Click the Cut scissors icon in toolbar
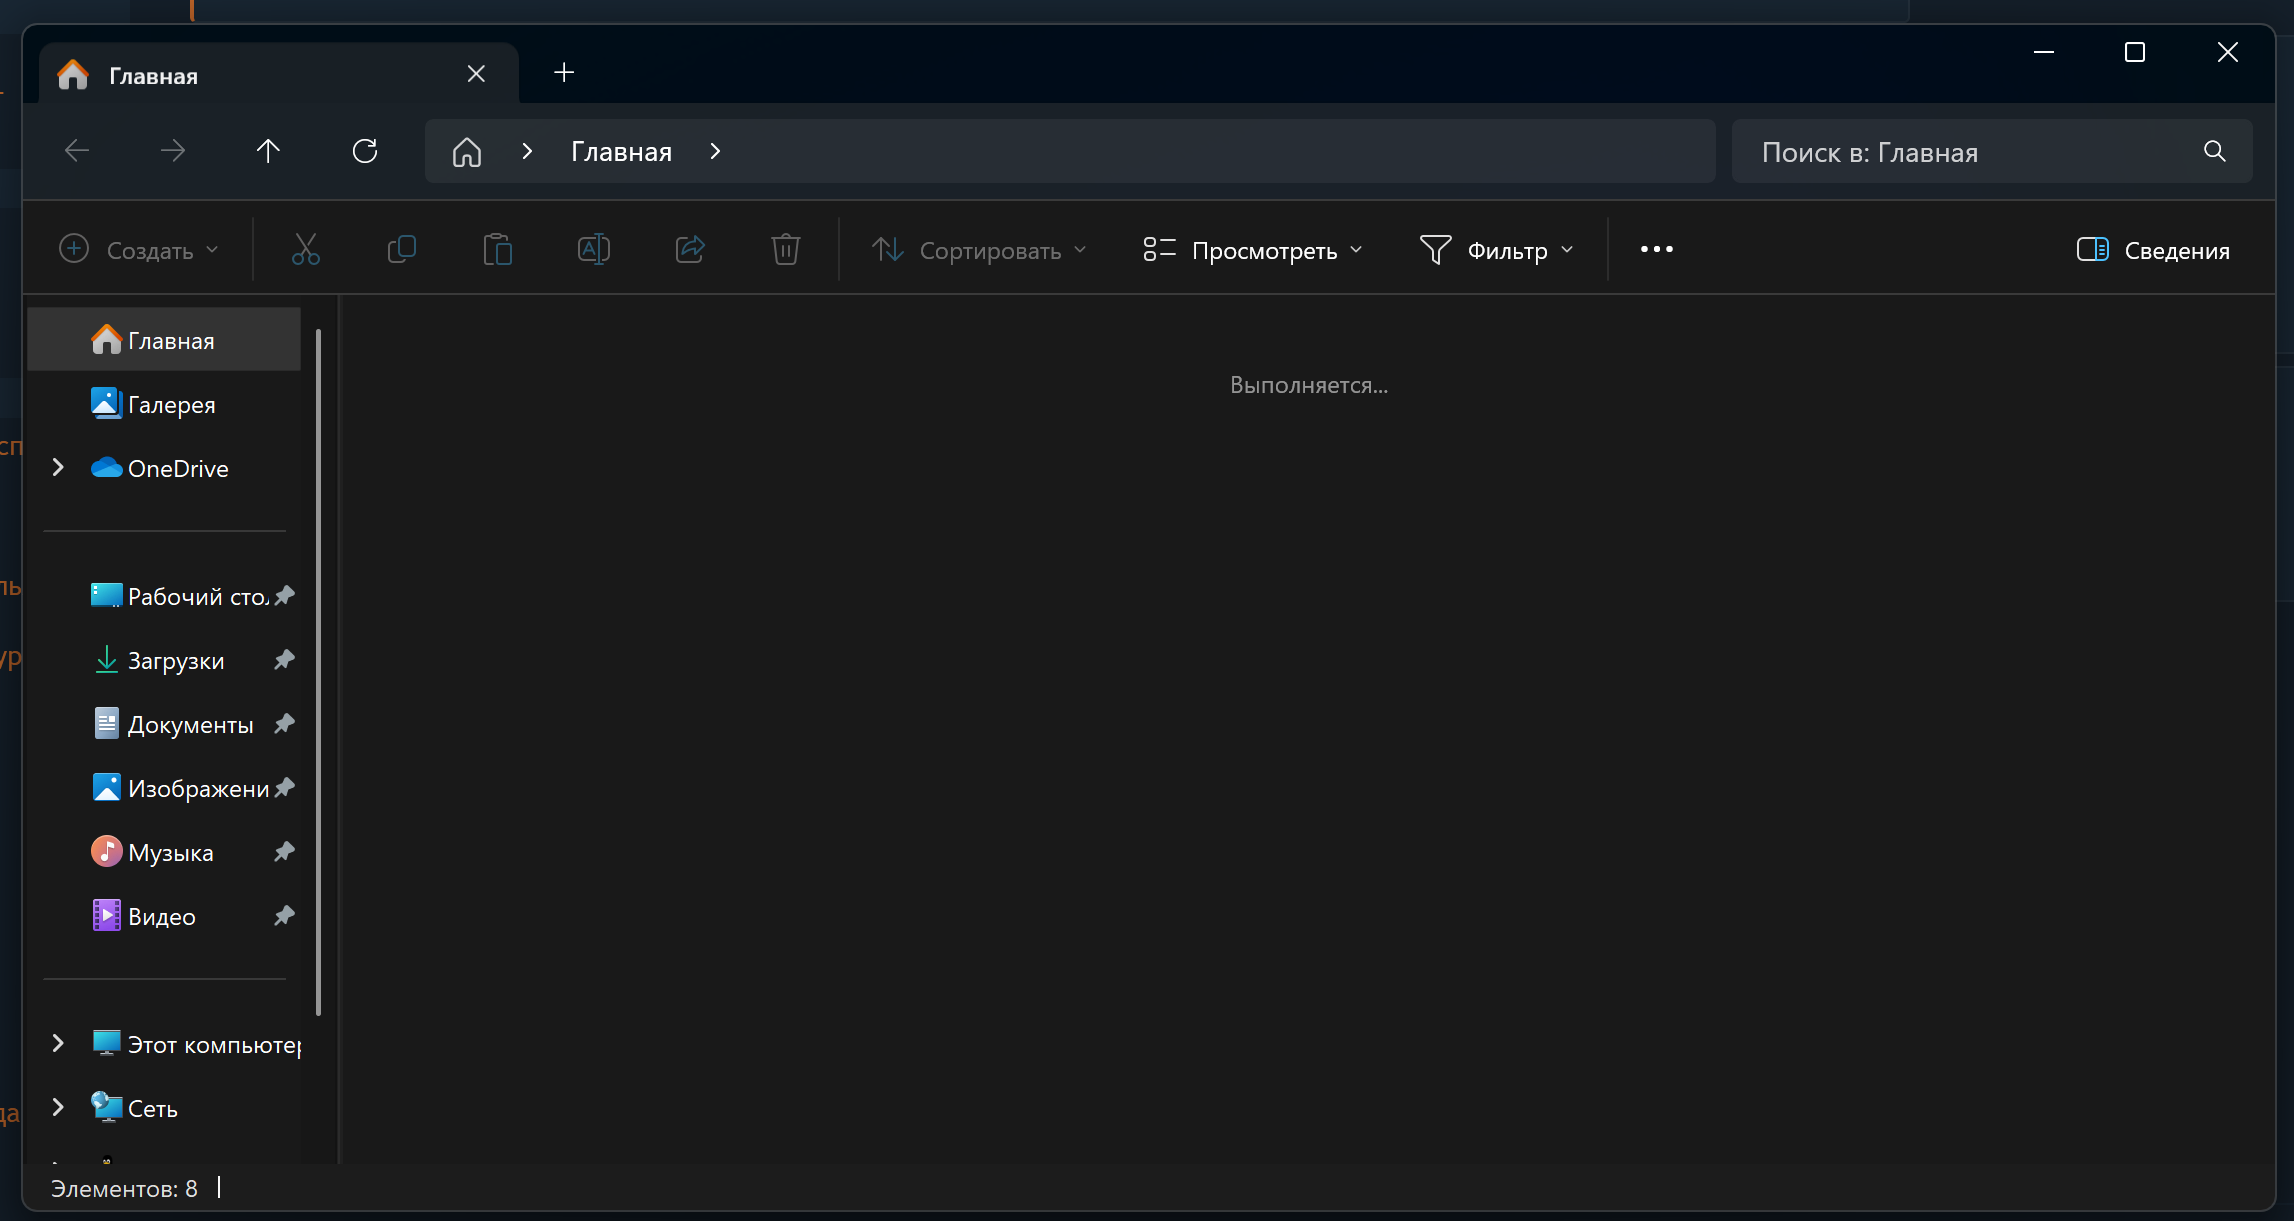This screenshot has width=2294, height=1221. point(305,249)
